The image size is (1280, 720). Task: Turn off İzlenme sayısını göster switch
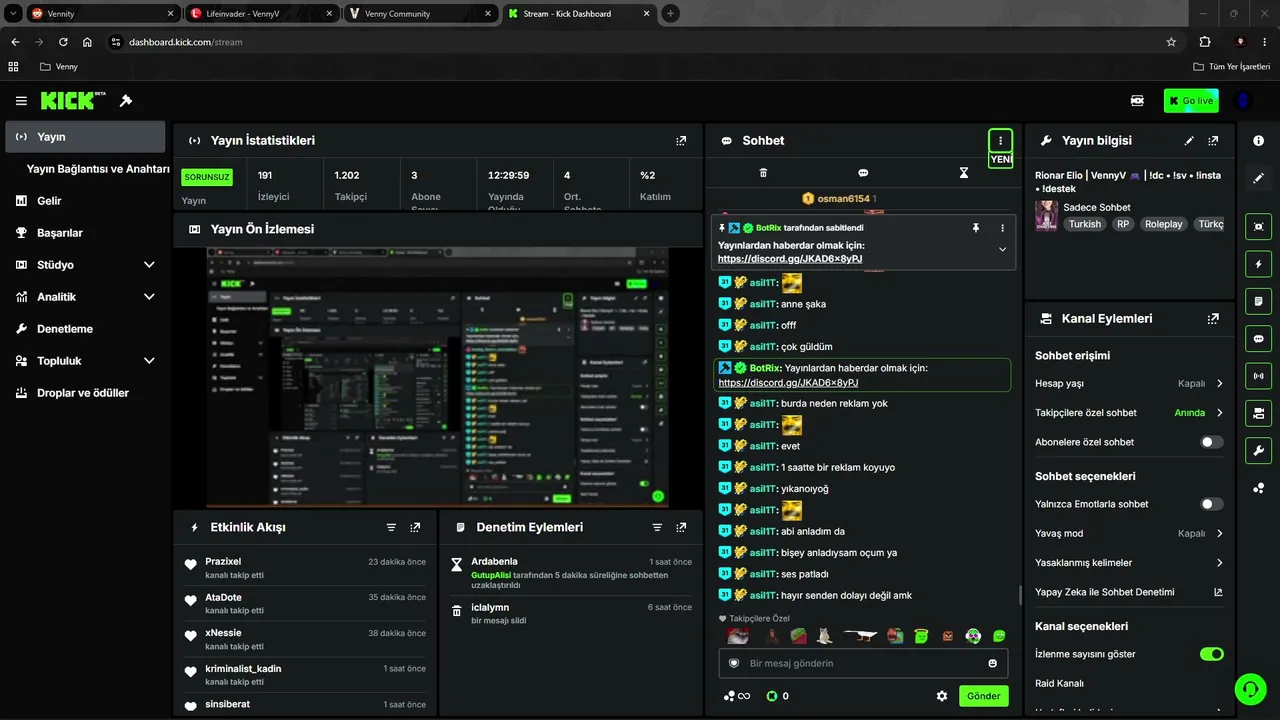click(1212, 654)
